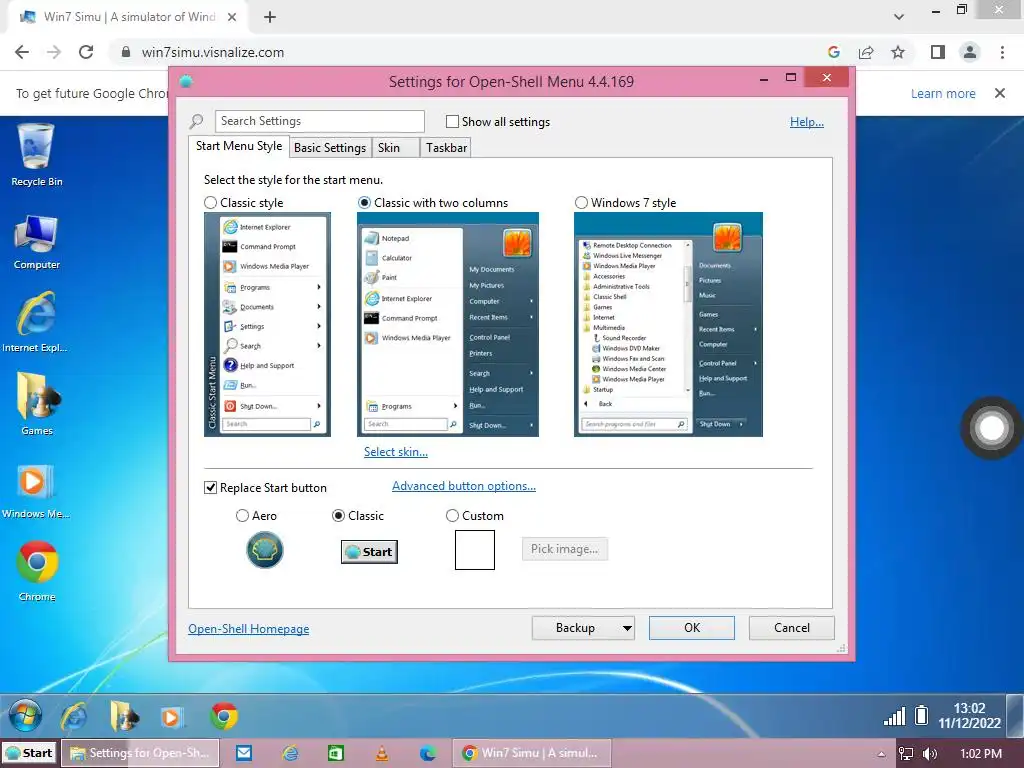Open Microsoft Edge on the taskbar

coord(428,753)
